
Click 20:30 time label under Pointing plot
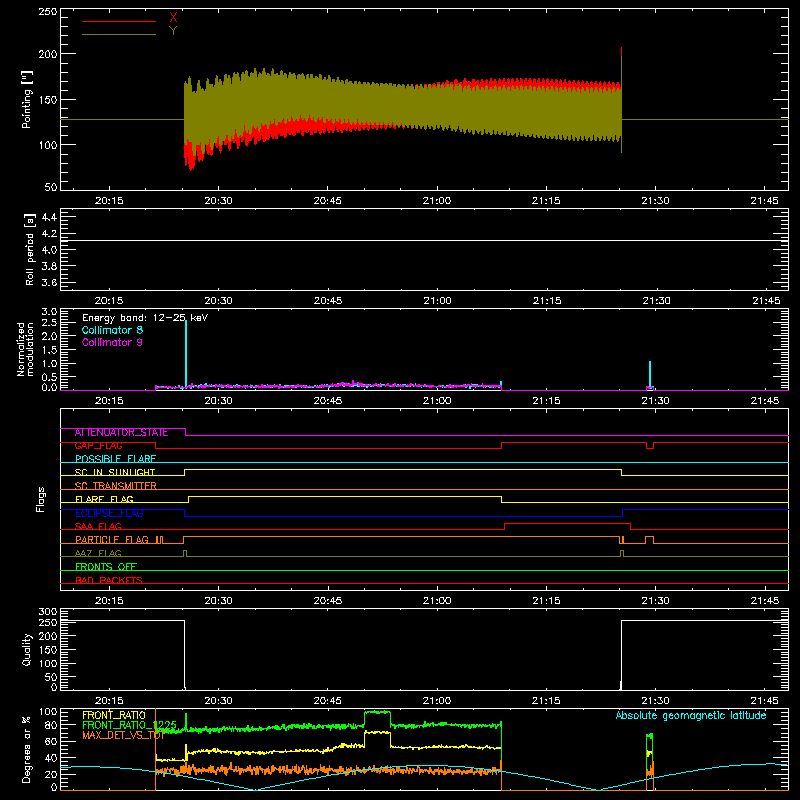pos(218,201)
